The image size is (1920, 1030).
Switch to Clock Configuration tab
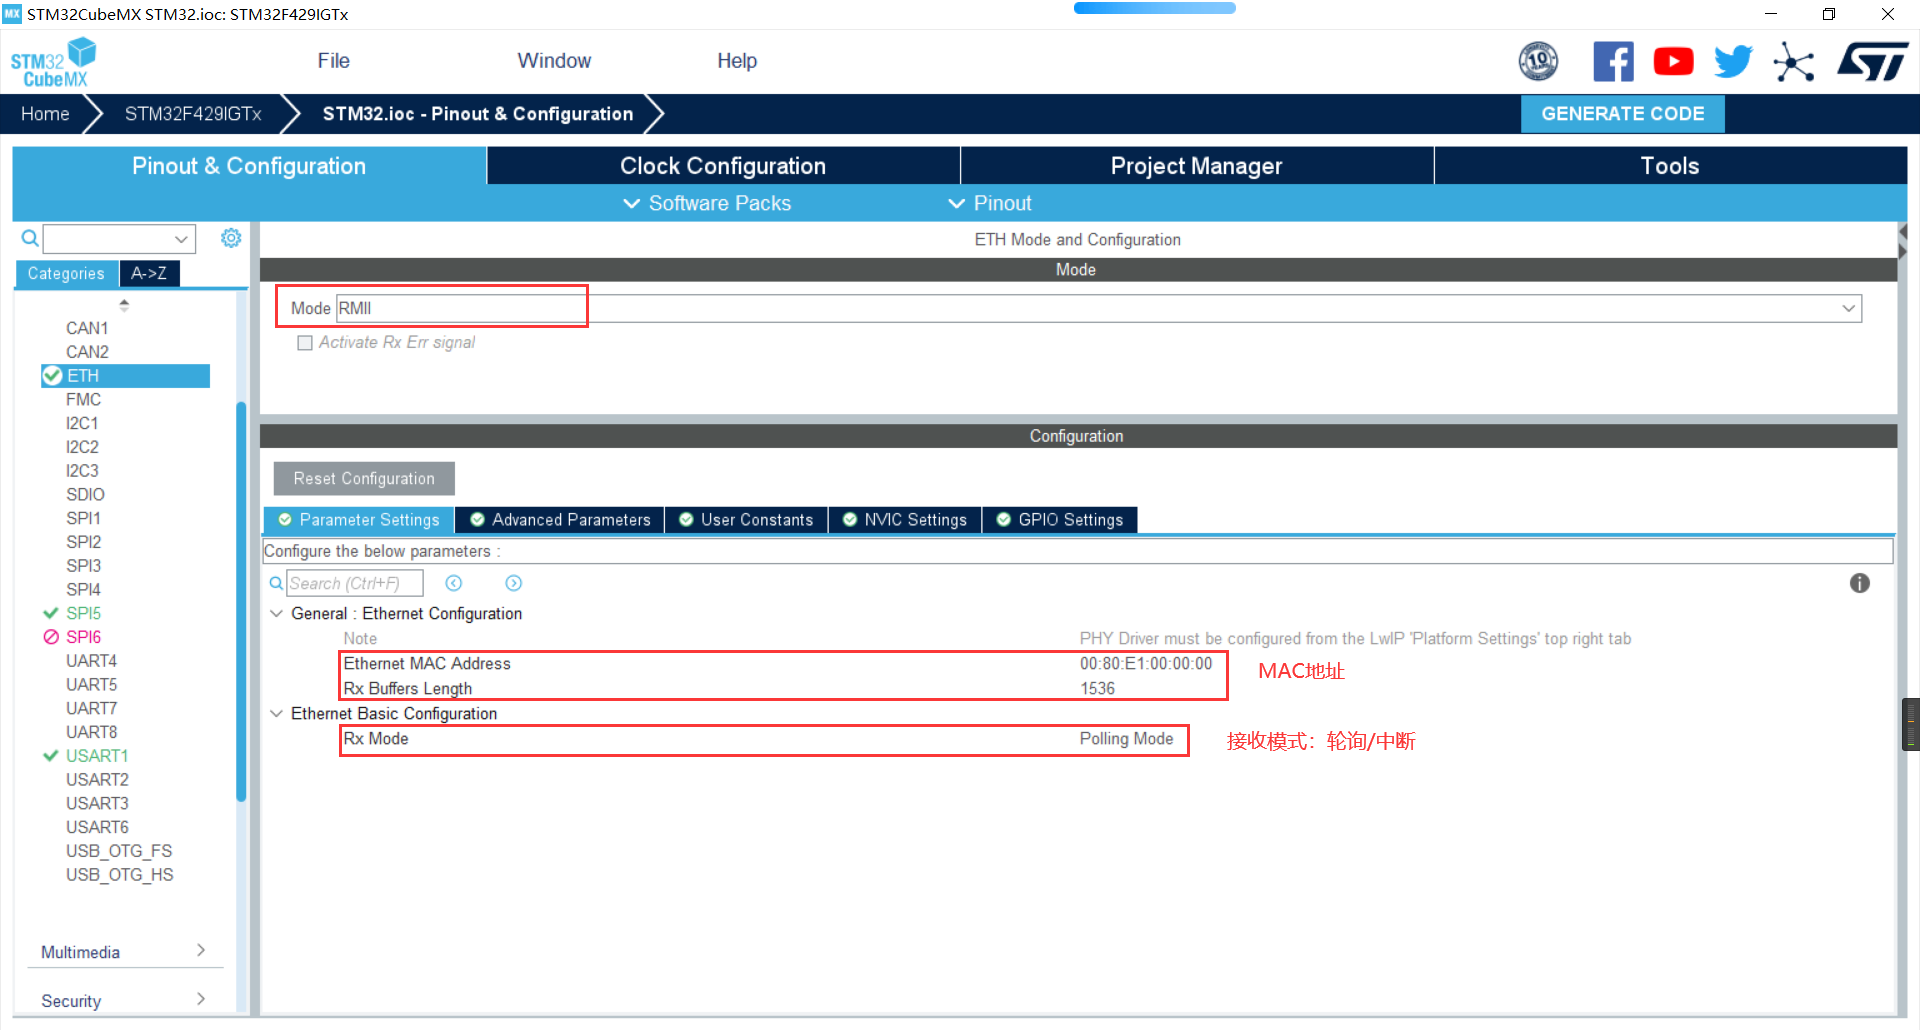(723, 166)
